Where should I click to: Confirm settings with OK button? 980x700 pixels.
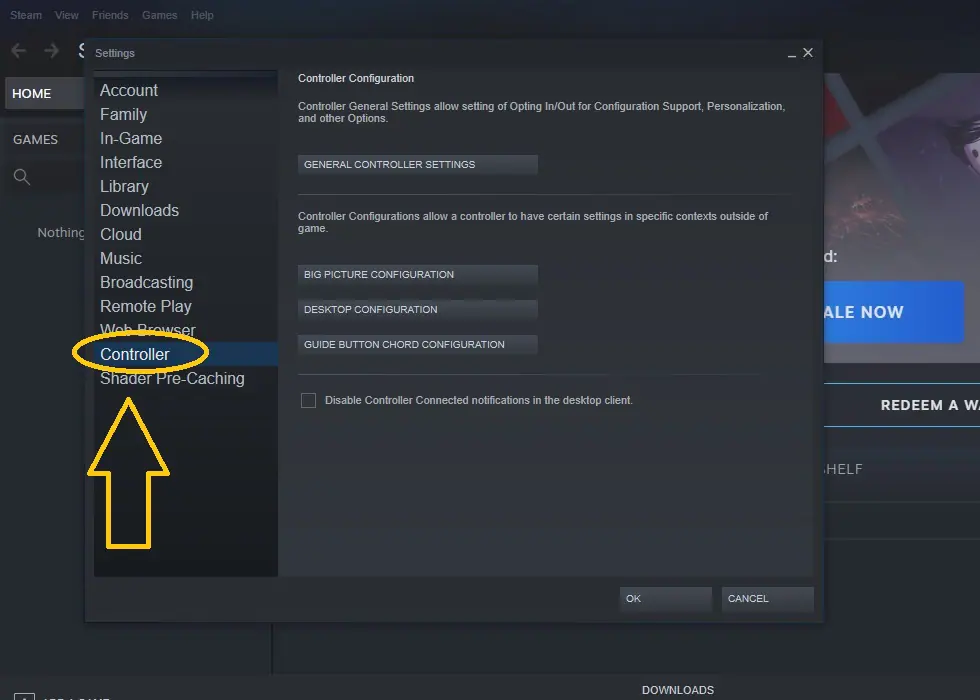pyautogui.click(x=666, y=599)
